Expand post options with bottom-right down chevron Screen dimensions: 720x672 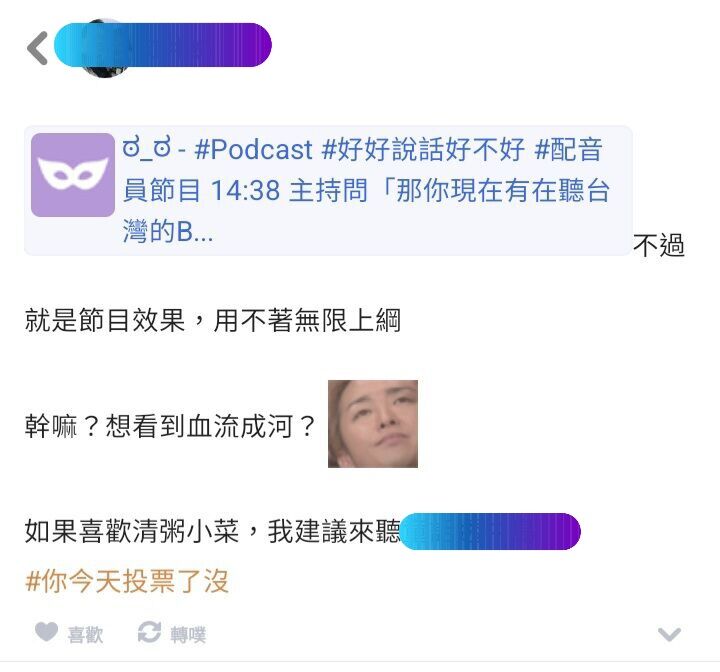pyautogui.click(x=669, y=634)
